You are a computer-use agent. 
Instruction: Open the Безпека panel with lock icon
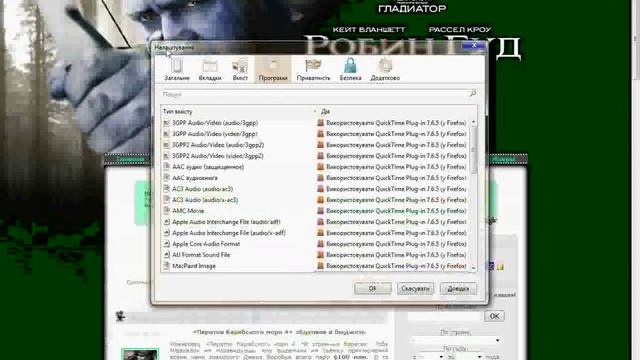pos(350,69)
